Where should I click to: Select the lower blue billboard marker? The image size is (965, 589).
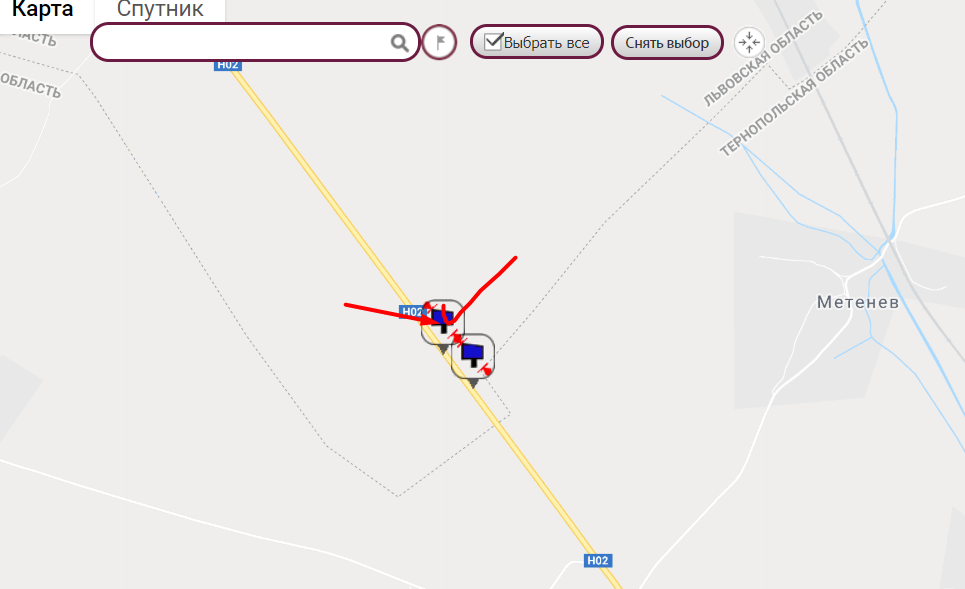click(473, 356)
